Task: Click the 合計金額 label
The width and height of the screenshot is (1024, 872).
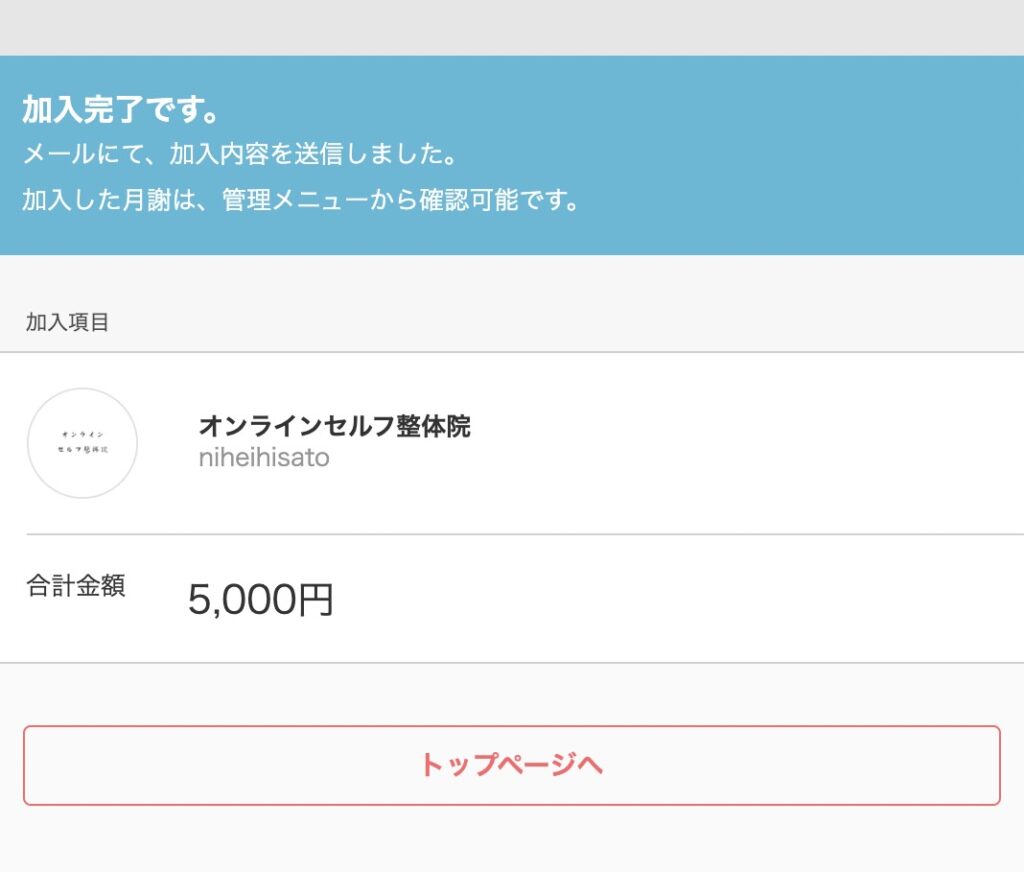Action: tap(76, 585)
